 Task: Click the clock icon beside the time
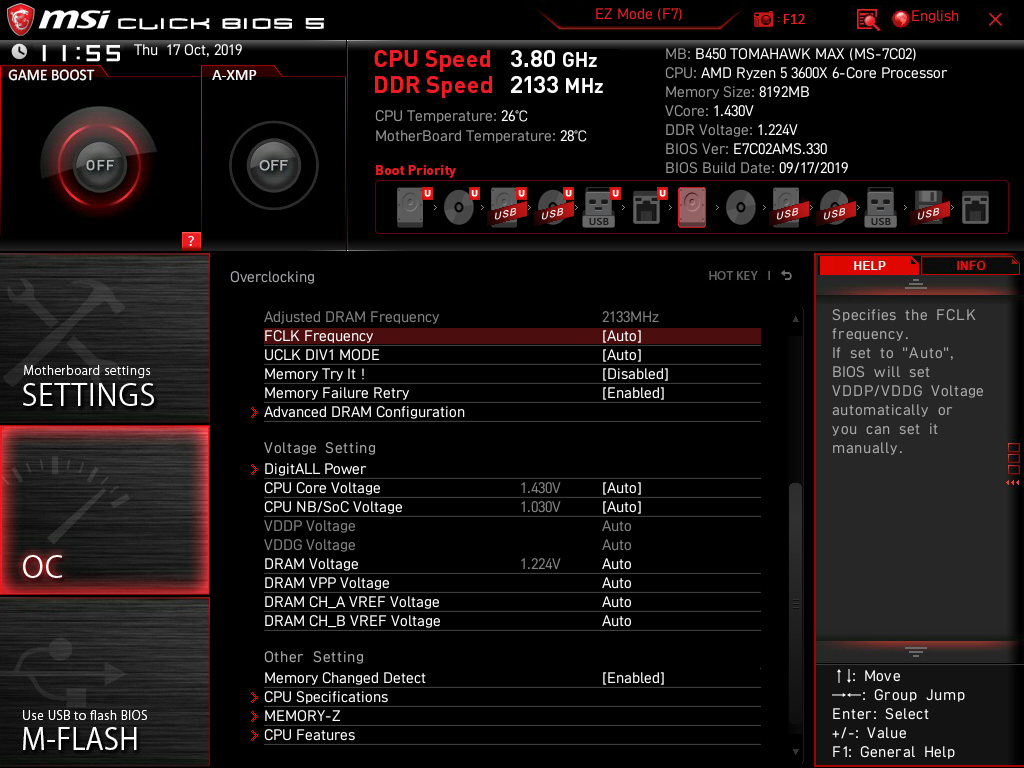(x=20, y=51)
